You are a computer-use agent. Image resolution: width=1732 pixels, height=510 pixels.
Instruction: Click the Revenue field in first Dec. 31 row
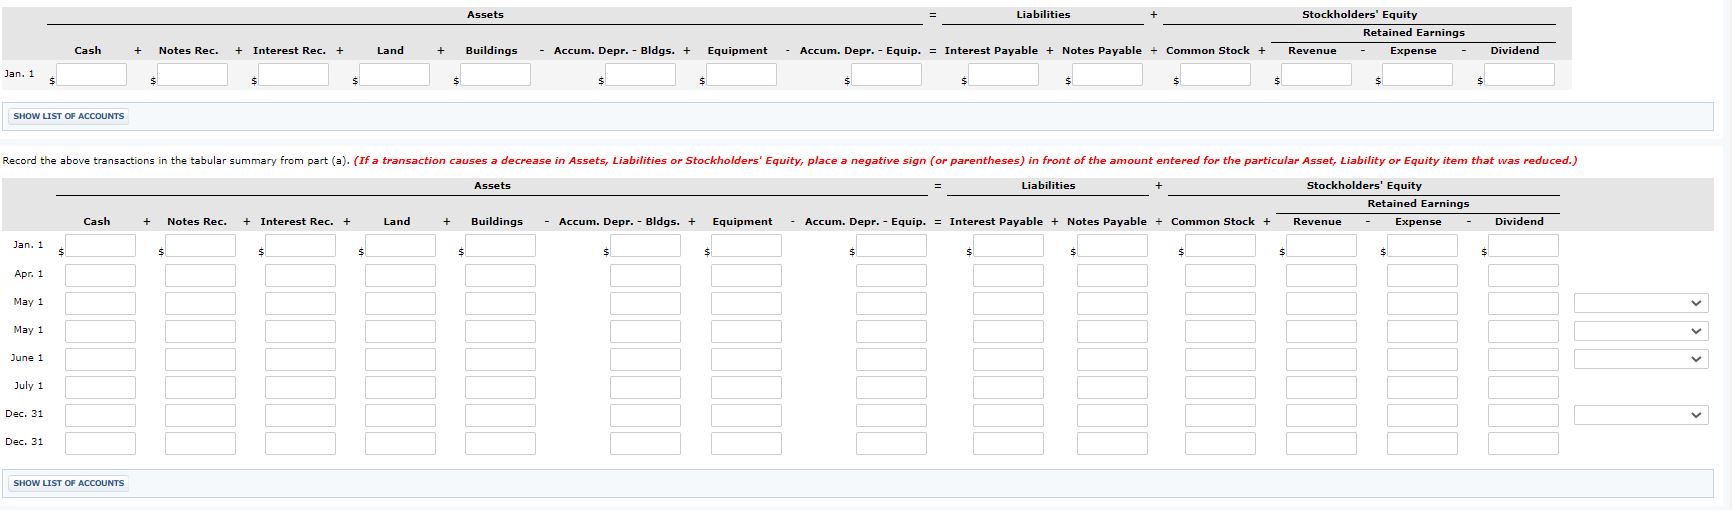pyautogui.click(x=1321, y=415)
